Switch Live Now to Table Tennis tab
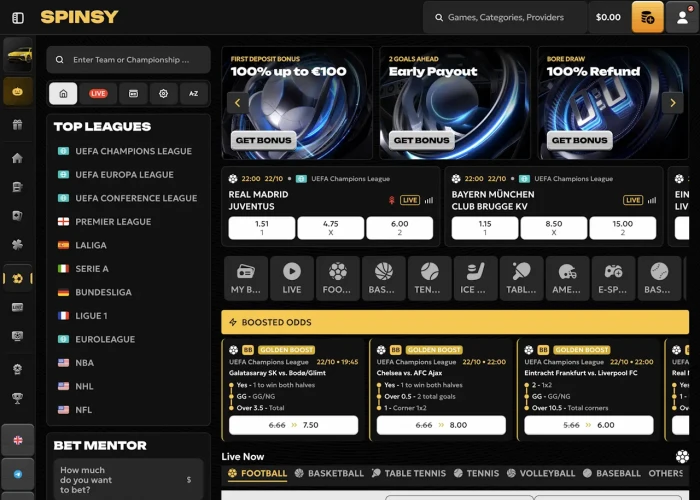 (x=409, y=474)
